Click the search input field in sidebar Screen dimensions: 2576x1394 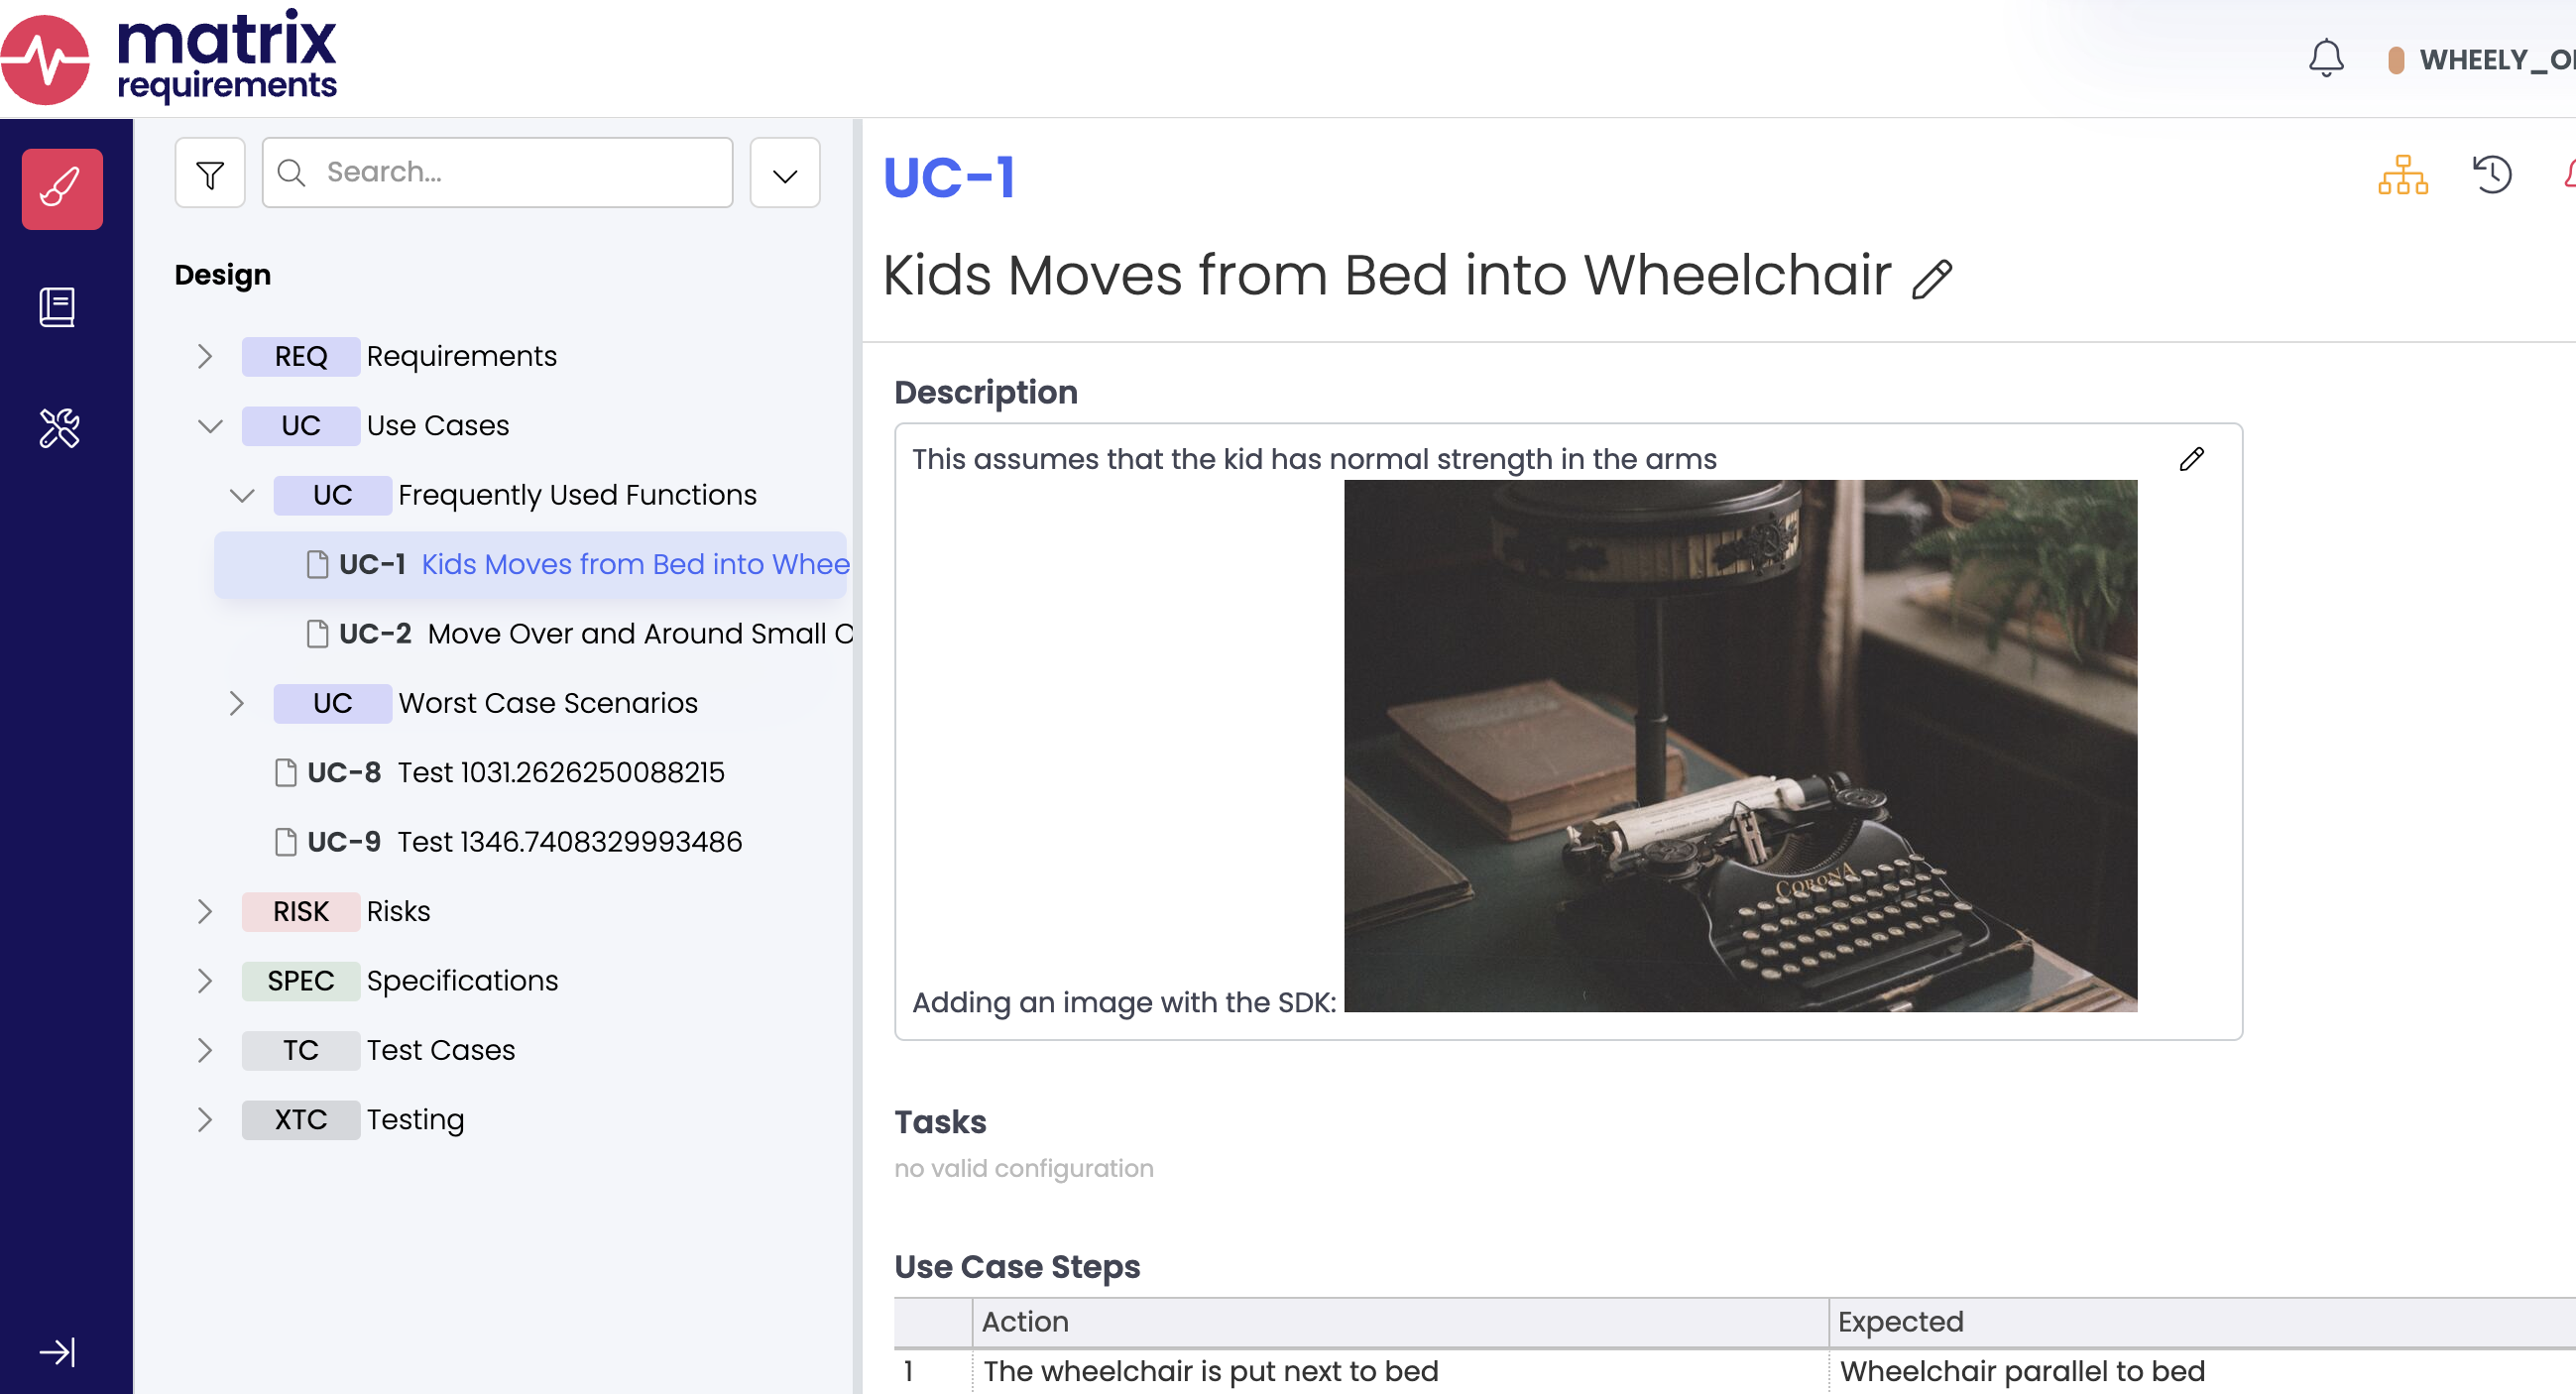point(498,170)
